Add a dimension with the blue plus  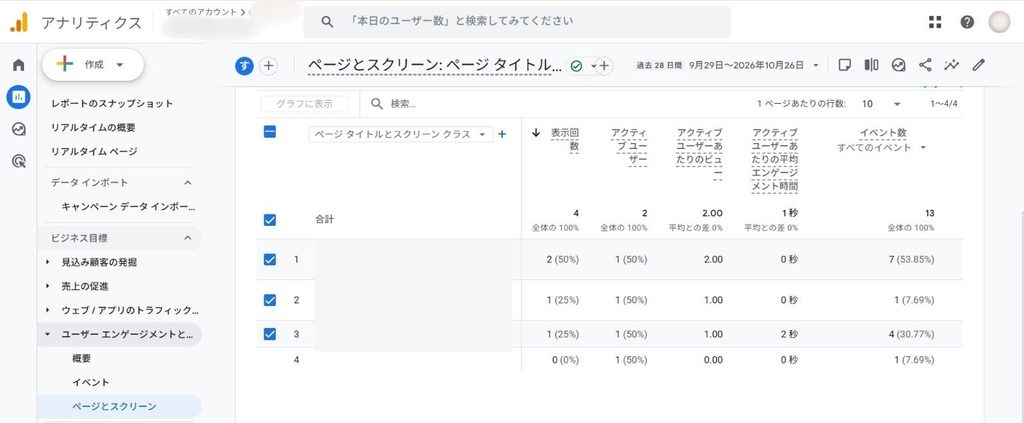pyautogui.click(x=502, y=134)
